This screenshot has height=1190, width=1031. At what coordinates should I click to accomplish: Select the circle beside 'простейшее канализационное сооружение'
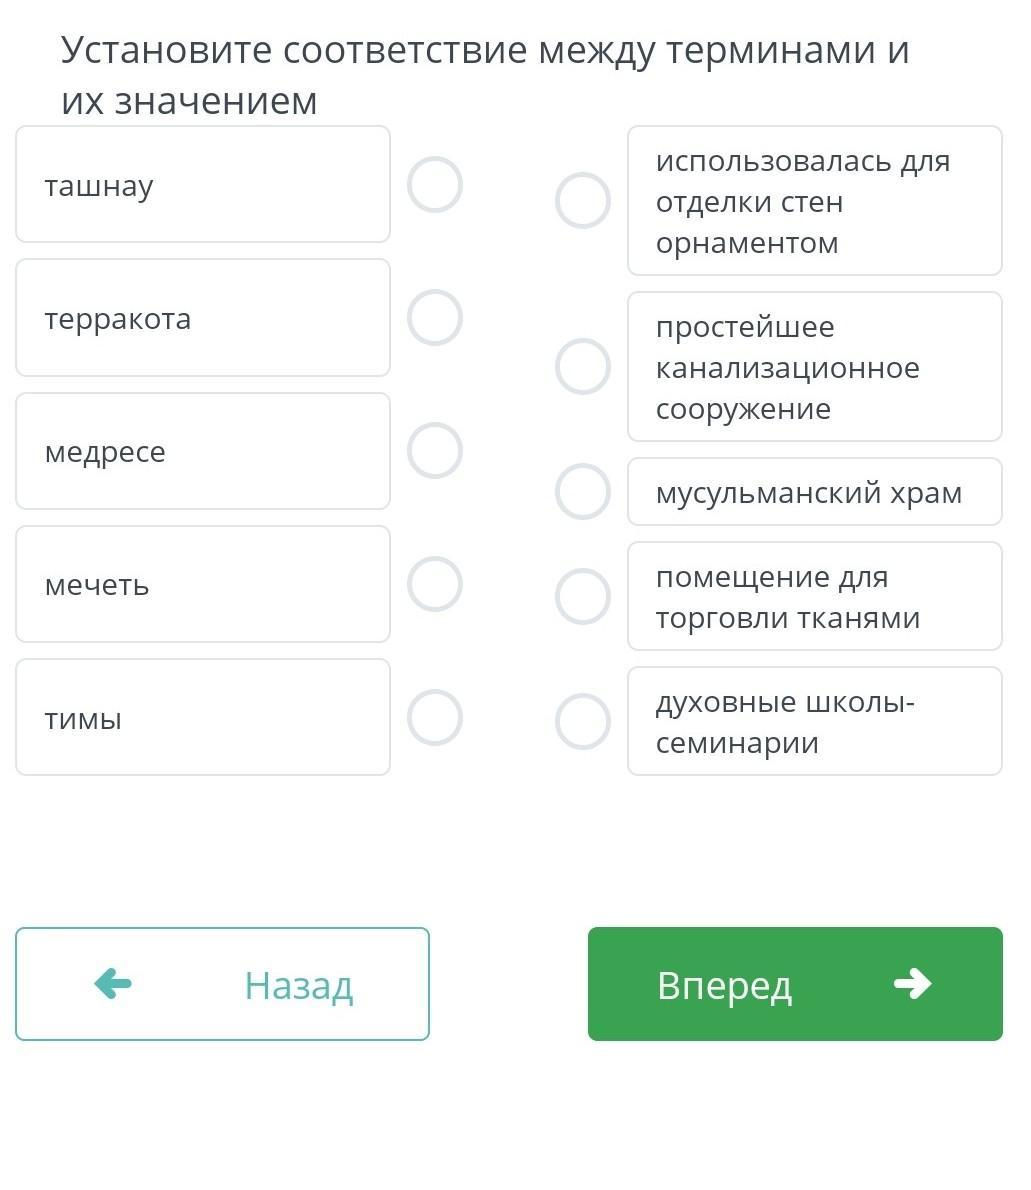pos(583,367)
